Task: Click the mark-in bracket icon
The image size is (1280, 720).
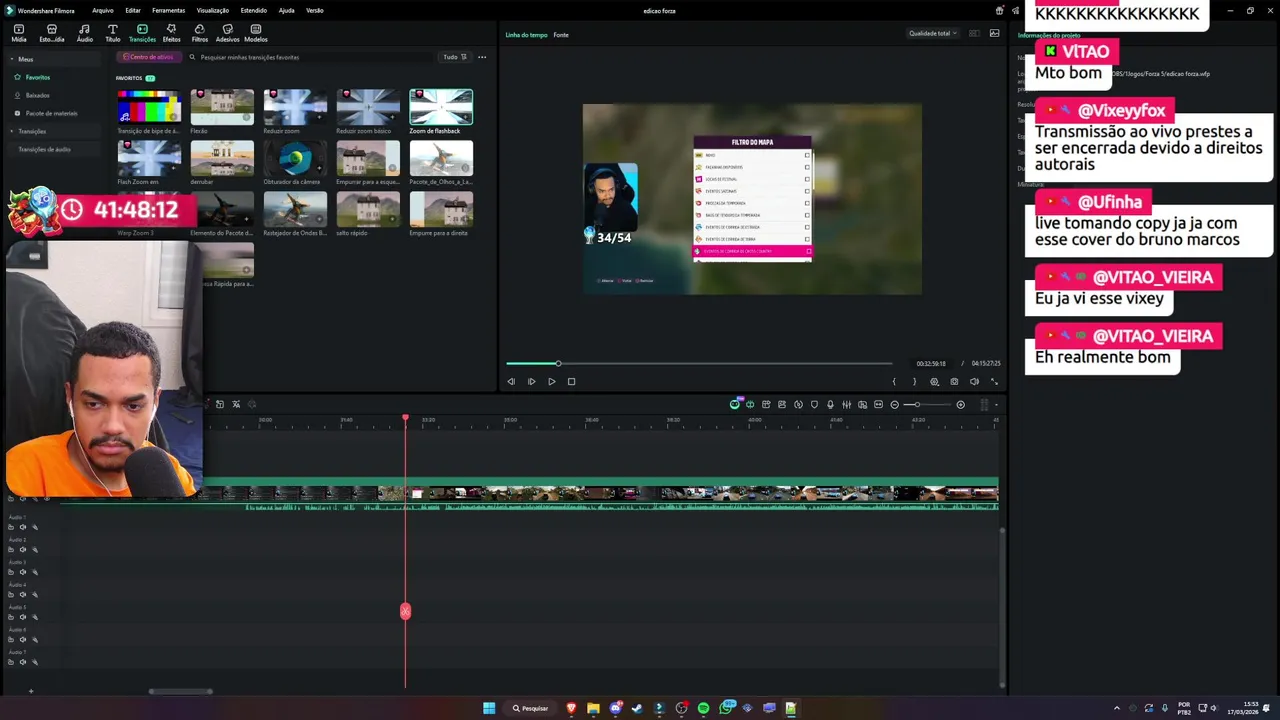Action: (894, 381)
